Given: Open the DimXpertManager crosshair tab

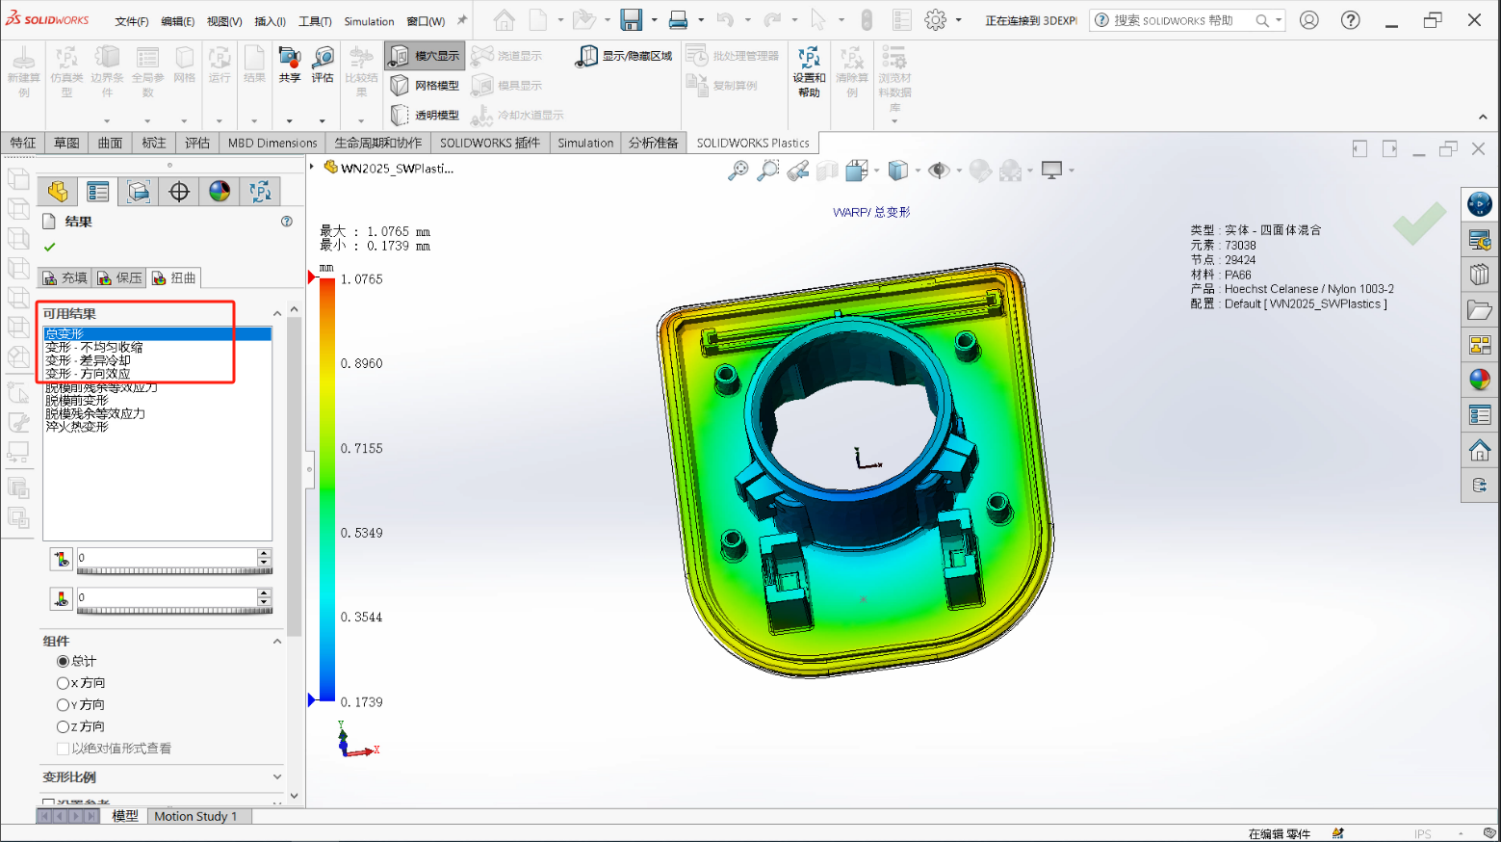Looking at the screenshot, I should tap(179, 191).
